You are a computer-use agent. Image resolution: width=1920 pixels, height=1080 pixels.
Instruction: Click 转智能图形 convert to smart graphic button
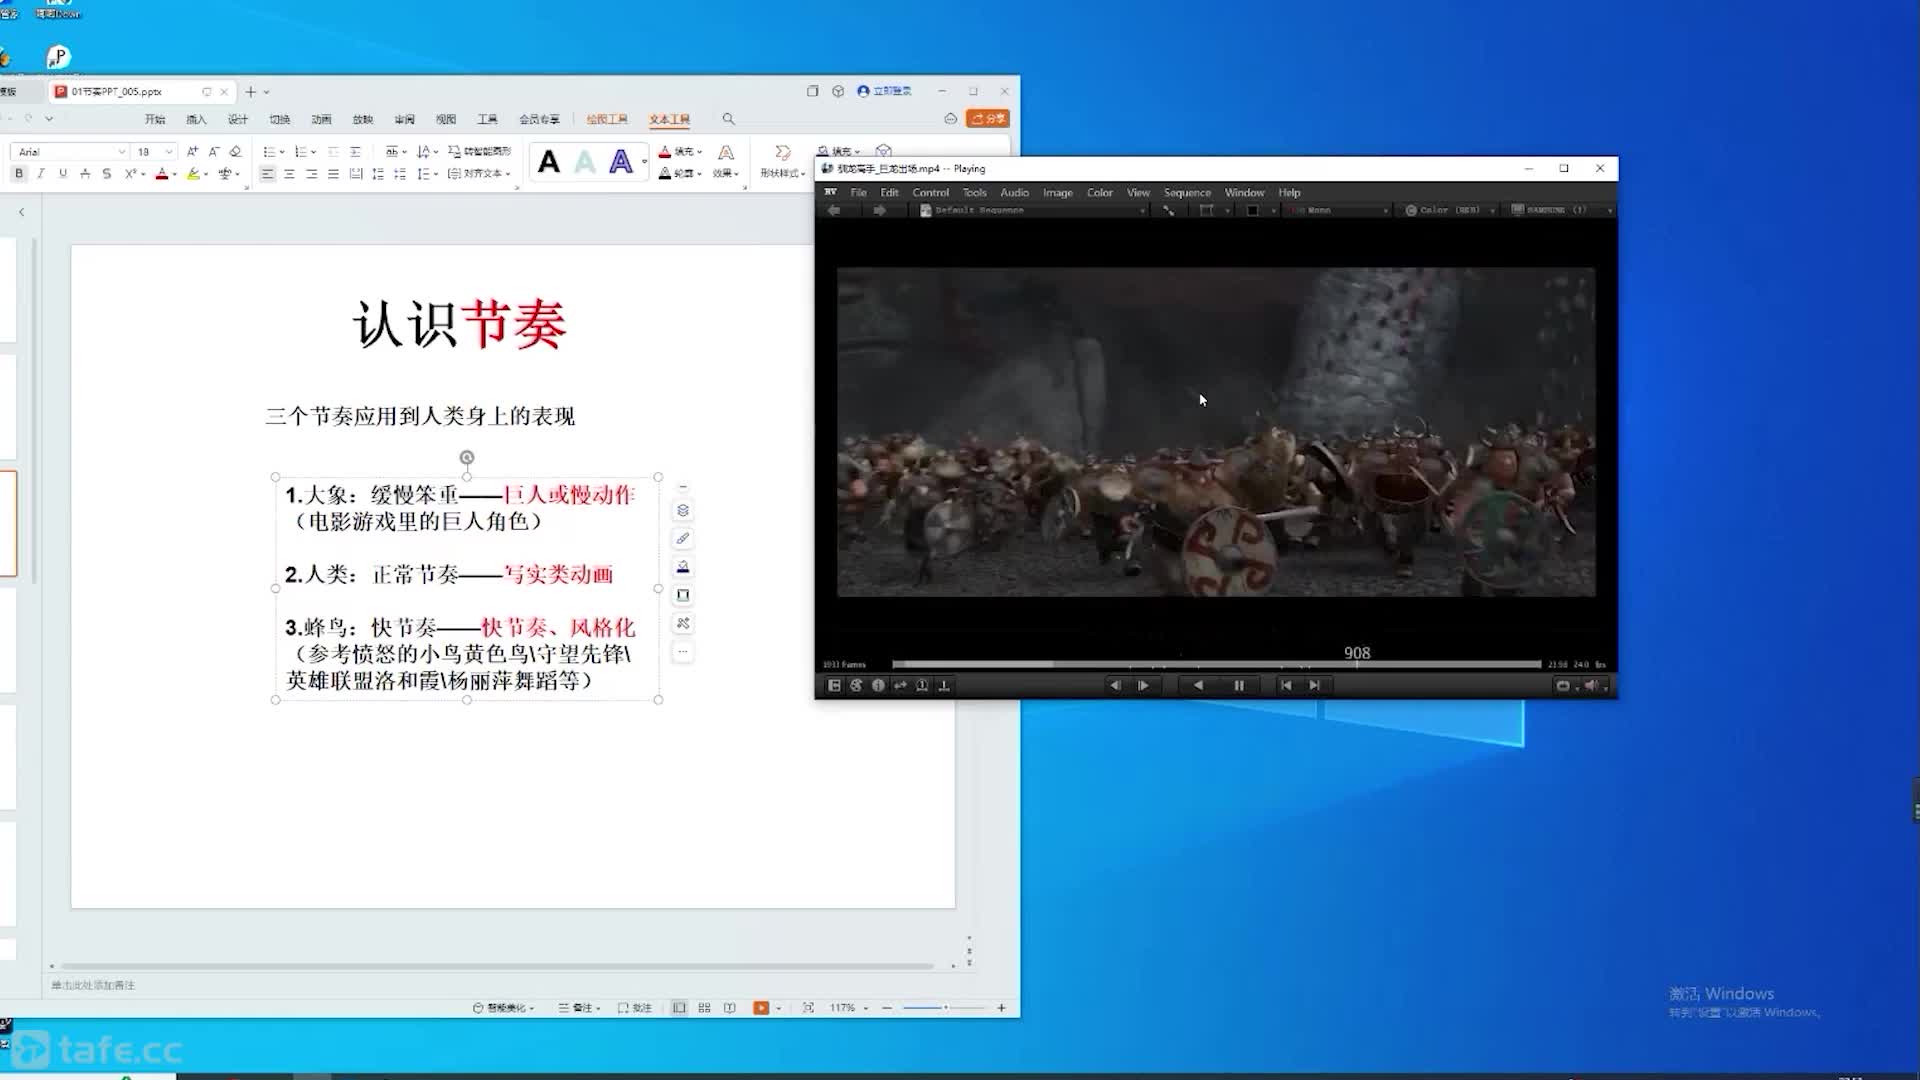click(x=480, y=152)
